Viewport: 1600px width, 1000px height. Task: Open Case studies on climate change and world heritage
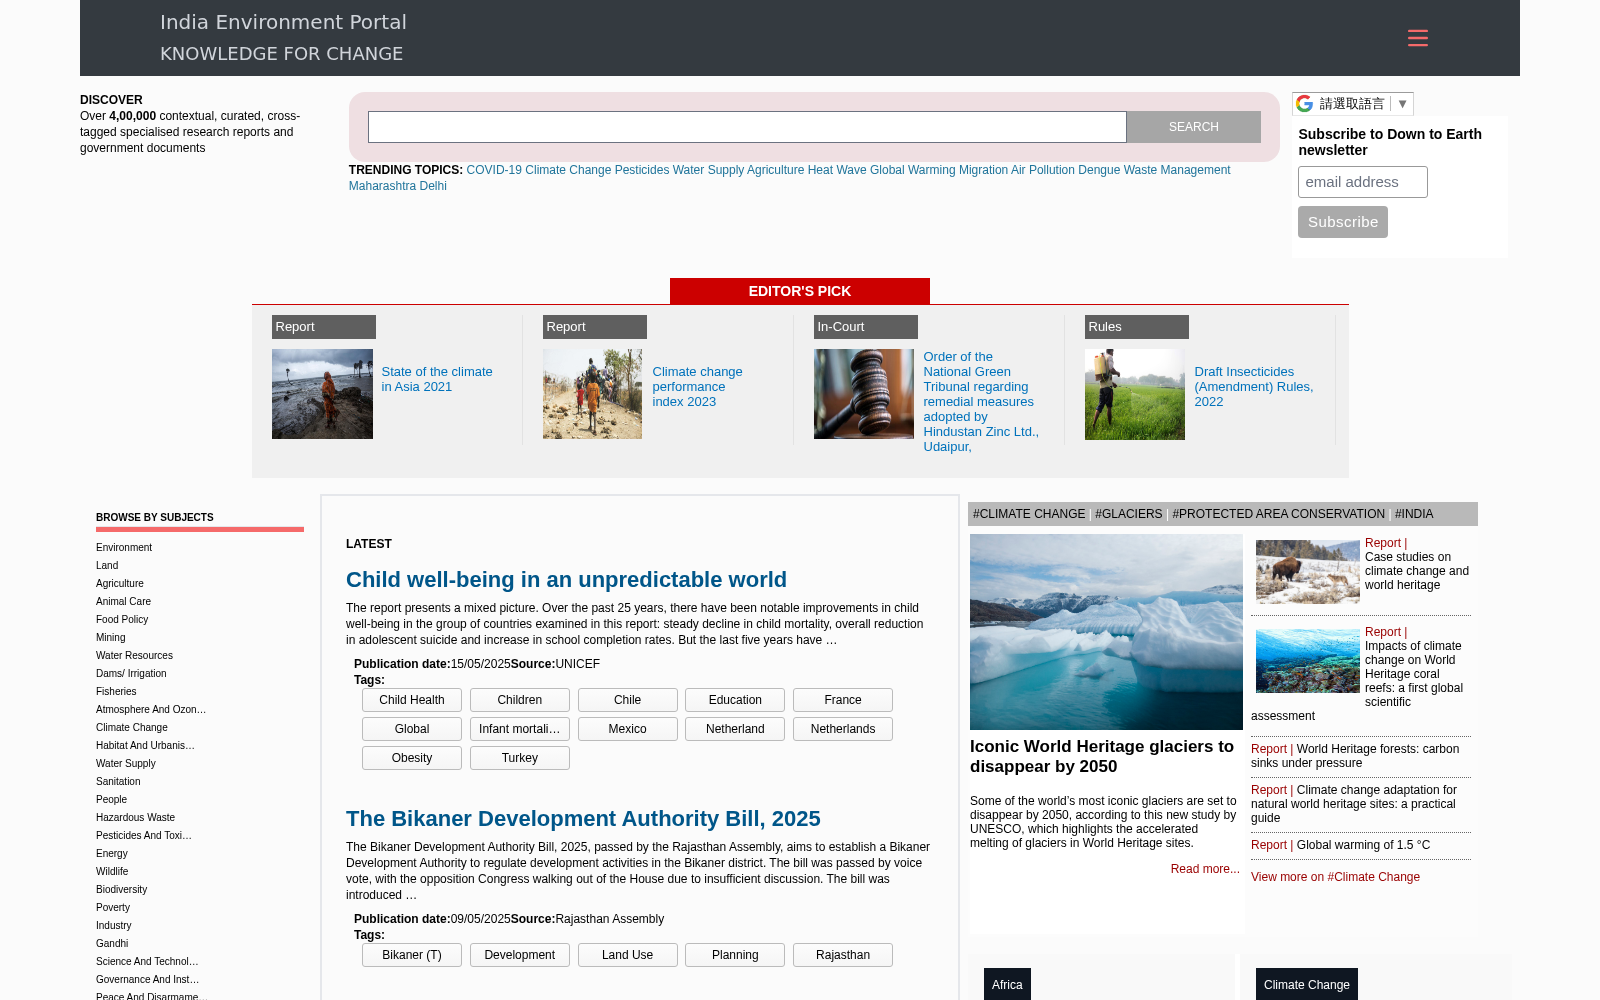click(1417, 571)
